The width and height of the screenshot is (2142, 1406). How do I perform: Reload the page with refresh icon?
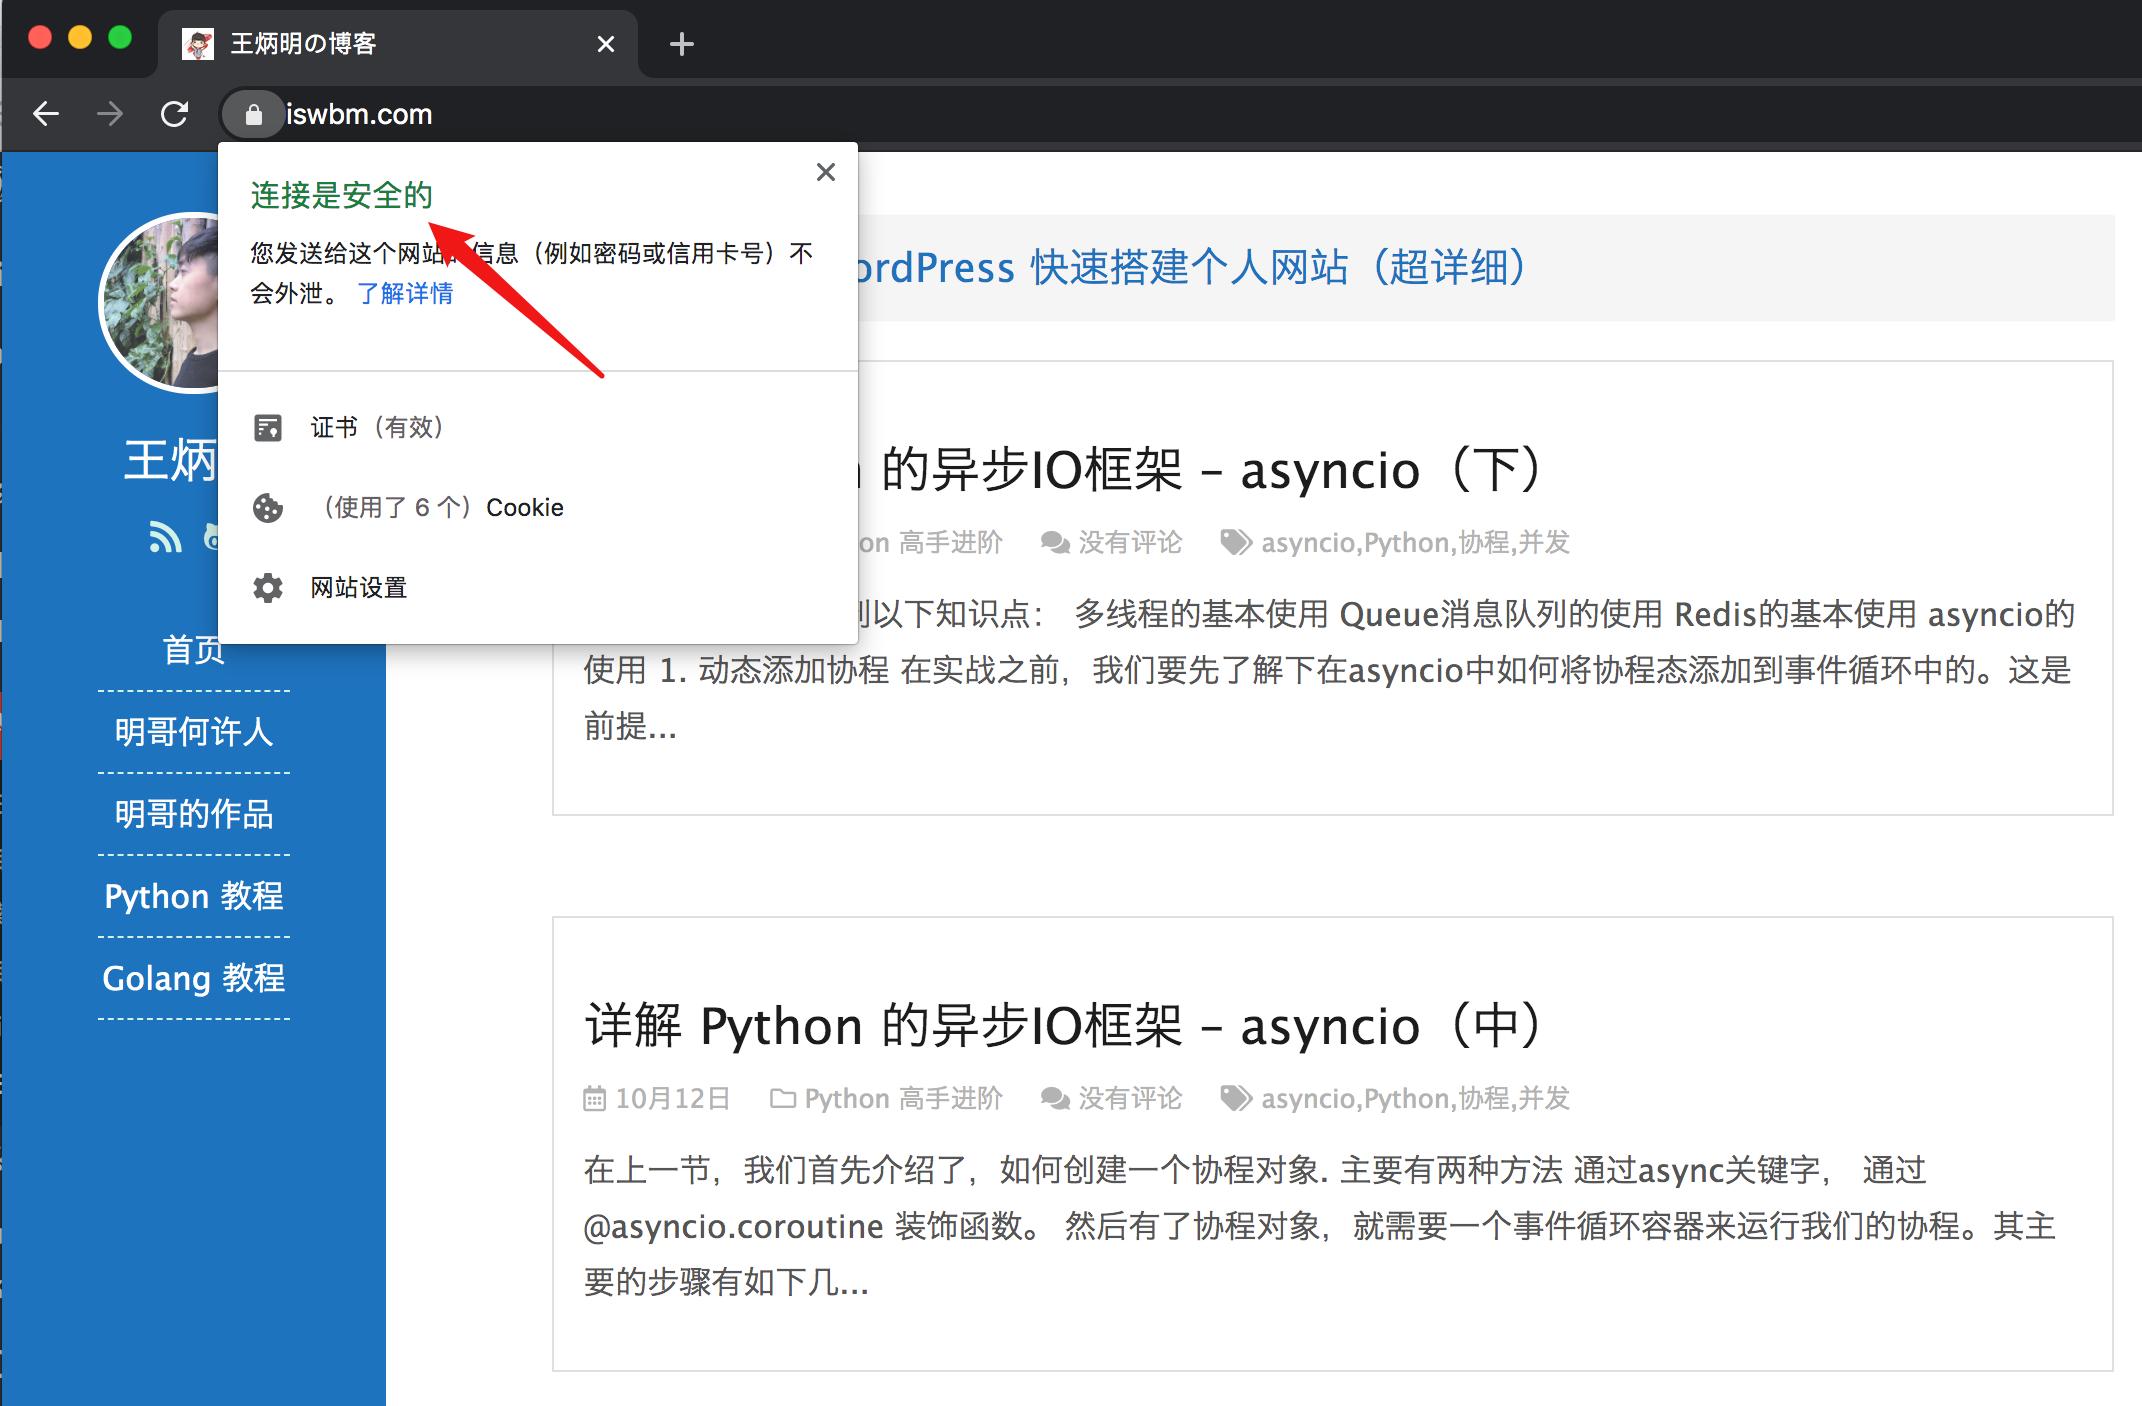click(175, 114)
